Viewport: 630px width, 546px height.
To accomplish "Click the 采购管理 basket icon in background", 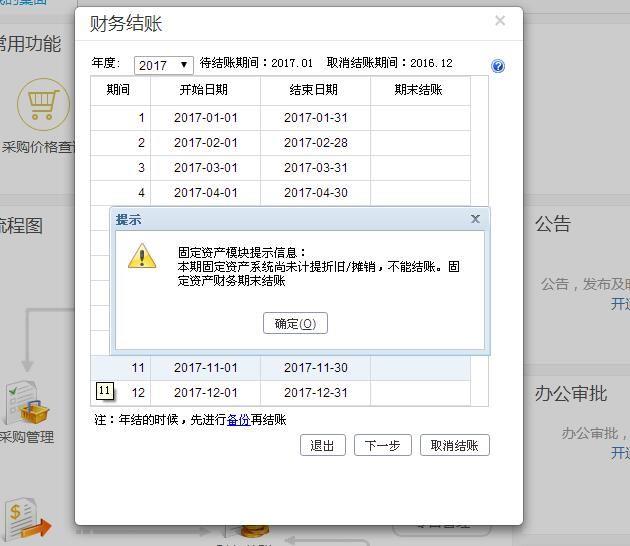I will tap(27, 403).
